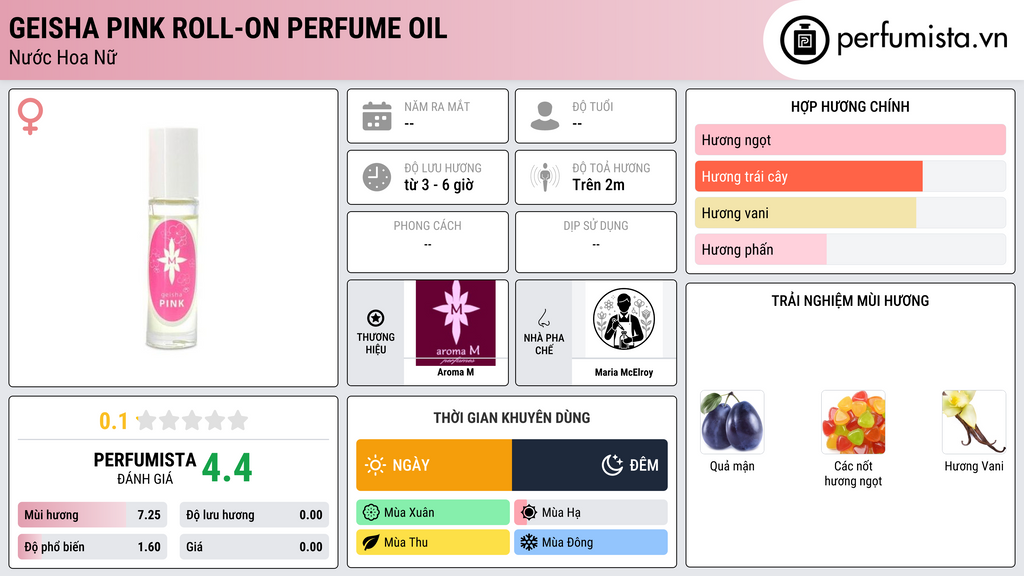Image resolution: width=1024 pixels, height=576 pixels.
Task: Click the Quả mận caption
Action: 732,466
